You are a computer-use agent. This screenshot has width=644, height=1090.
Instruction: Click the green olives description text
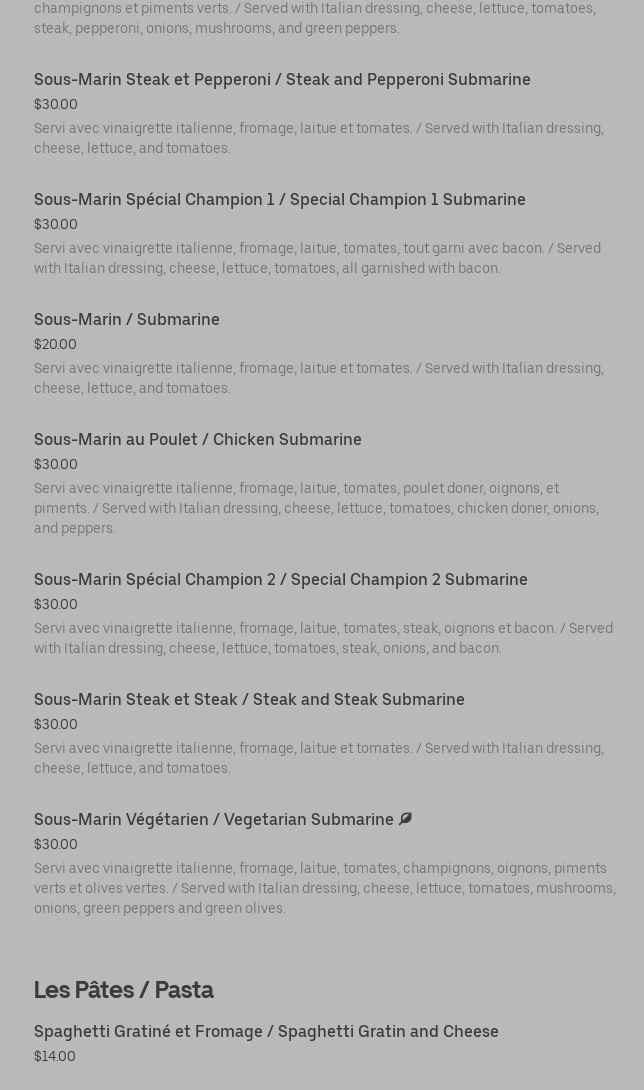tap(324, 888)
